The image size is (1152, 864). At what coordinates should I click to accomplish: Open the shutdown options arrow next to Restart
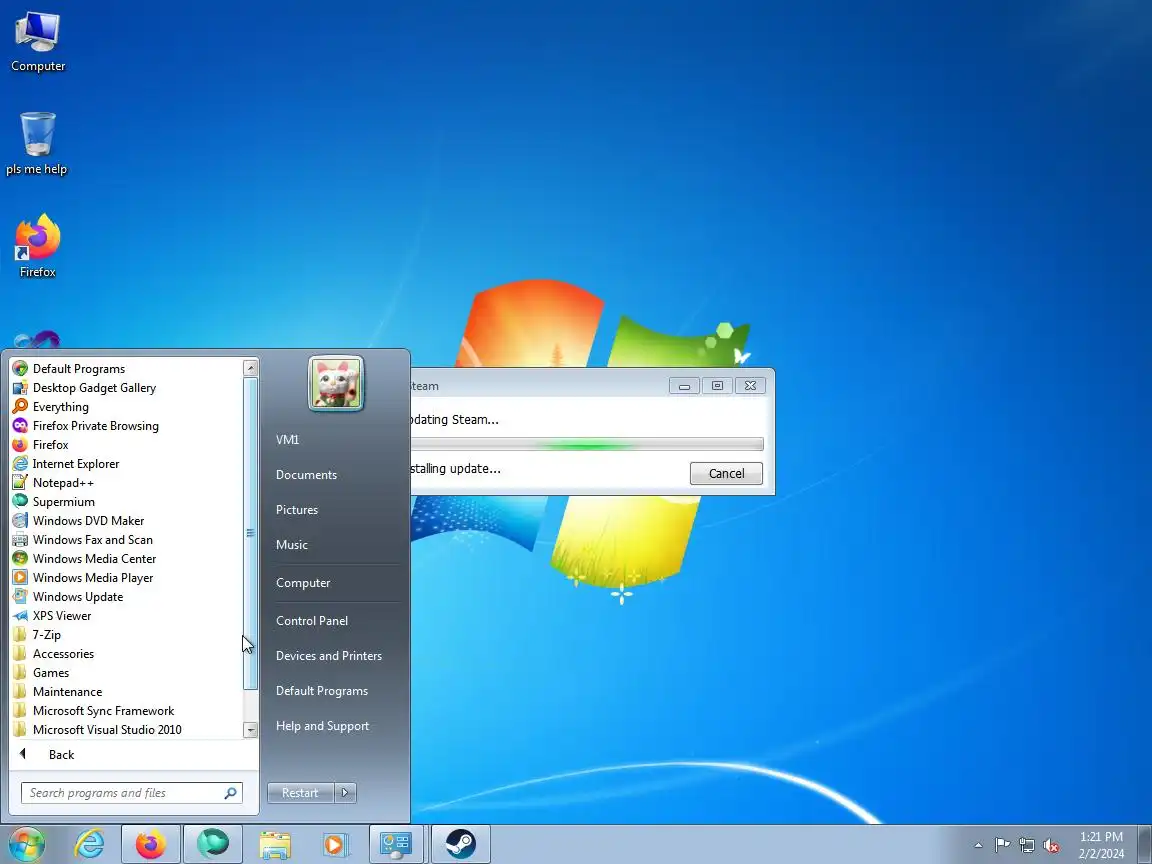click(345, 793)
